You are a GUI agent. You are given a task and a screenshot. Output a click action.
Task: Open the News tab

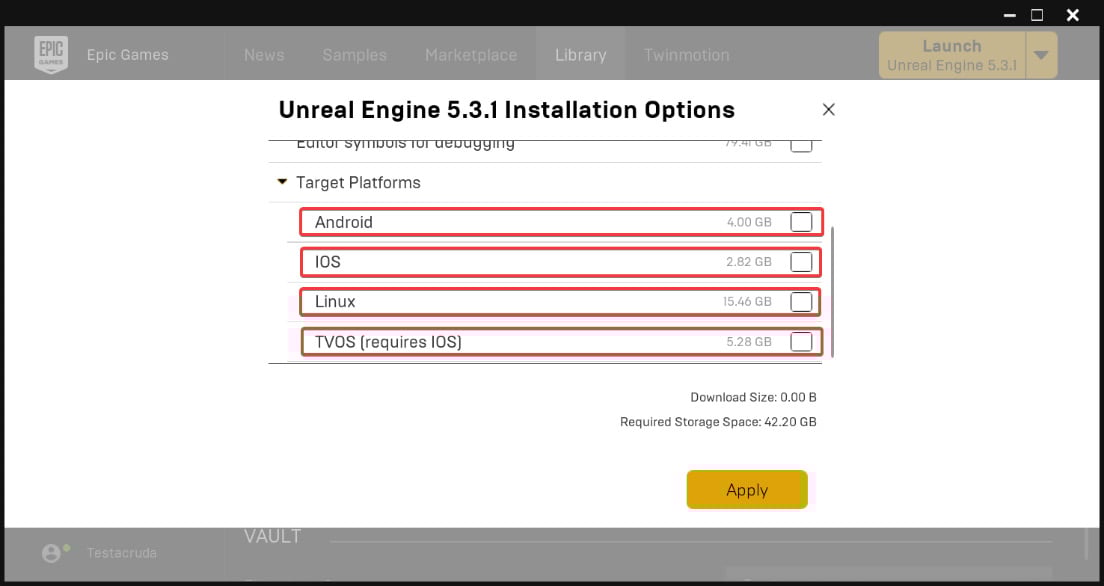[x=264, y=55]
